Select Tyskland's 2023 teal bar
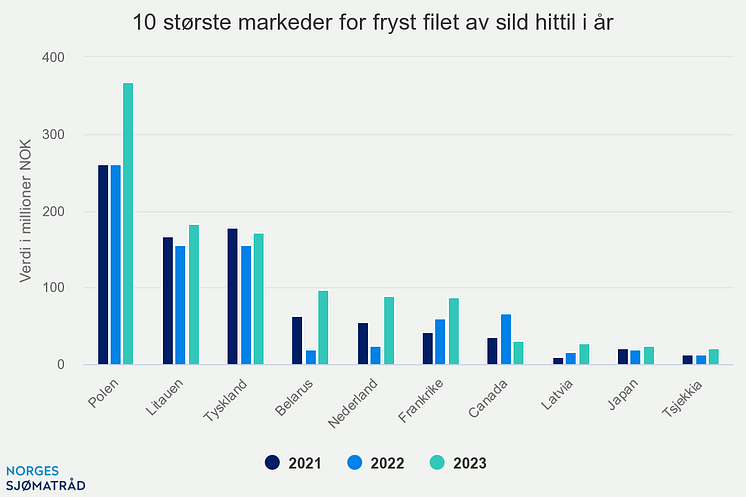Viewport: 746px width, 497px height. click(258, 299)
